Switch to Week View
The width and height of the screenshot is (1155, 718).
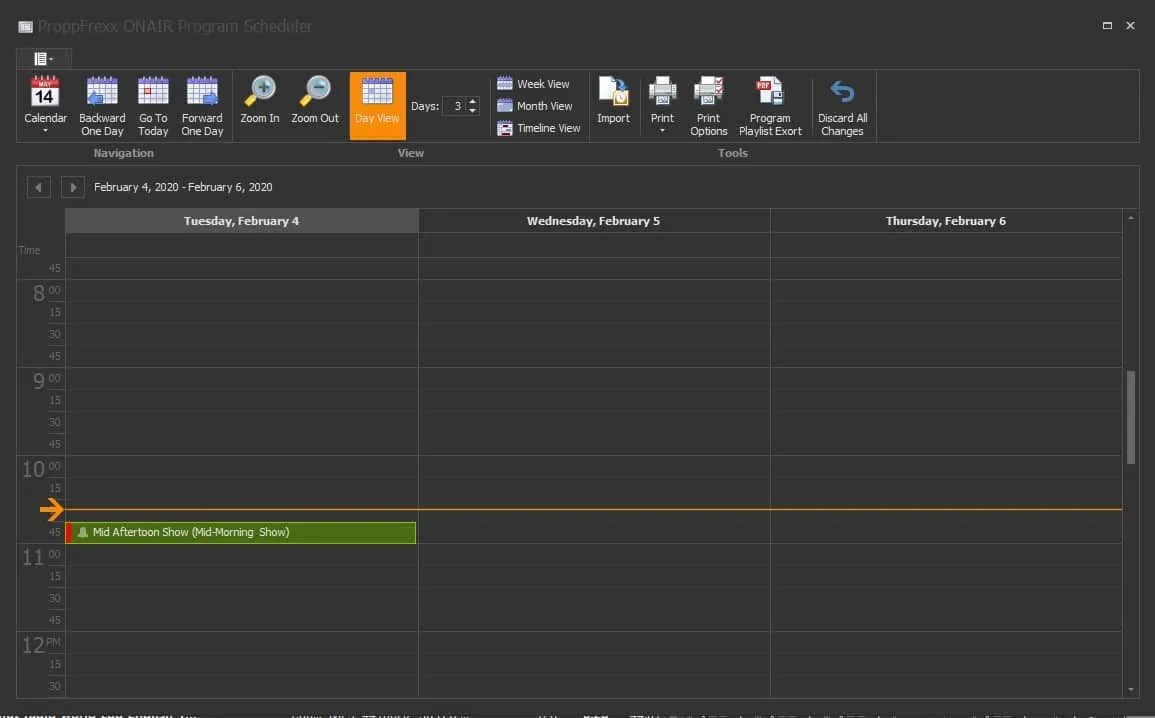tap(536, 83)
